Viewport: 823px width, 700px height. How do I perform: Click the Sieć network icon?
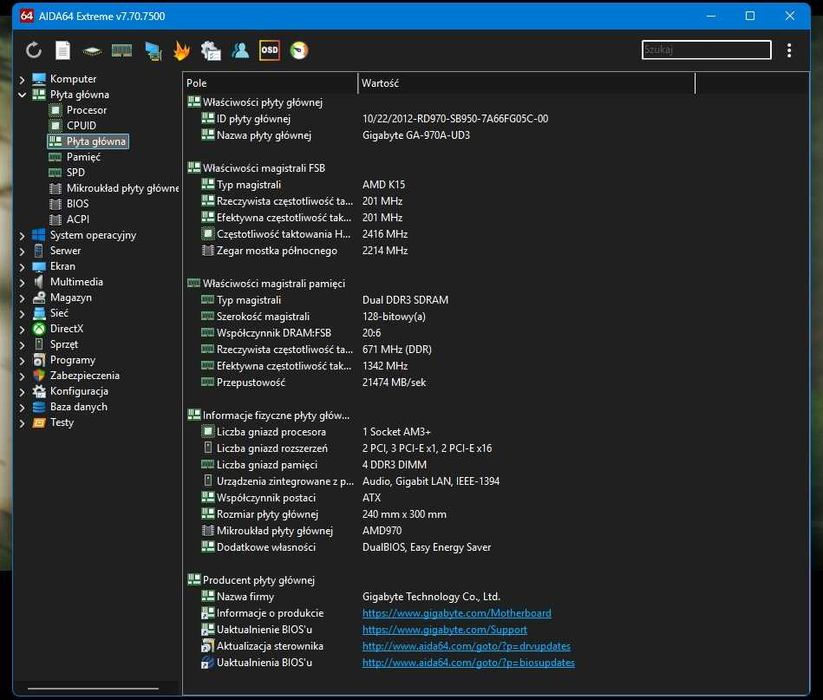[x=39, y=313]
